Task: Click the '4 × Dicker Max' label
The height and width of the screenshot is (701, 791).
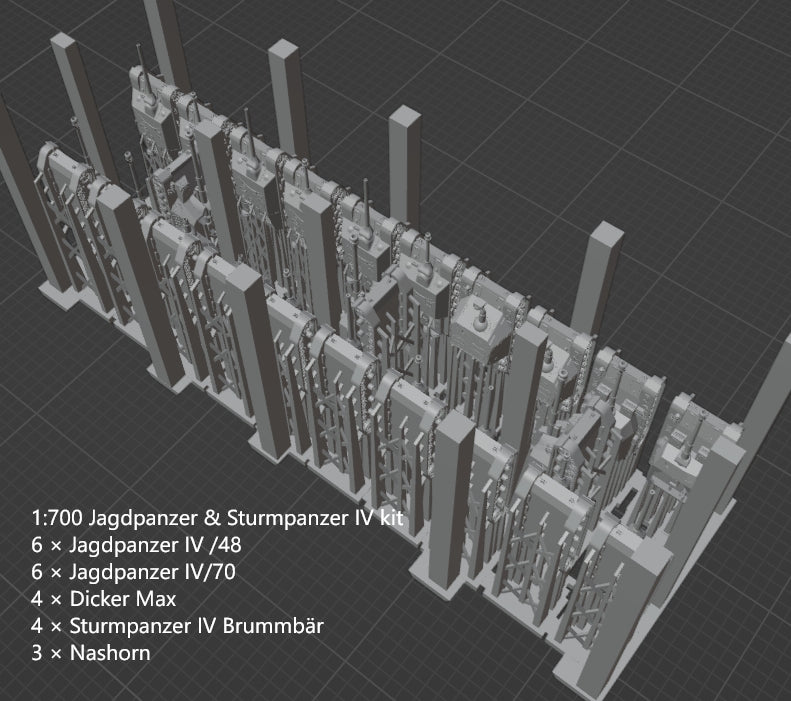Action: 104,600
